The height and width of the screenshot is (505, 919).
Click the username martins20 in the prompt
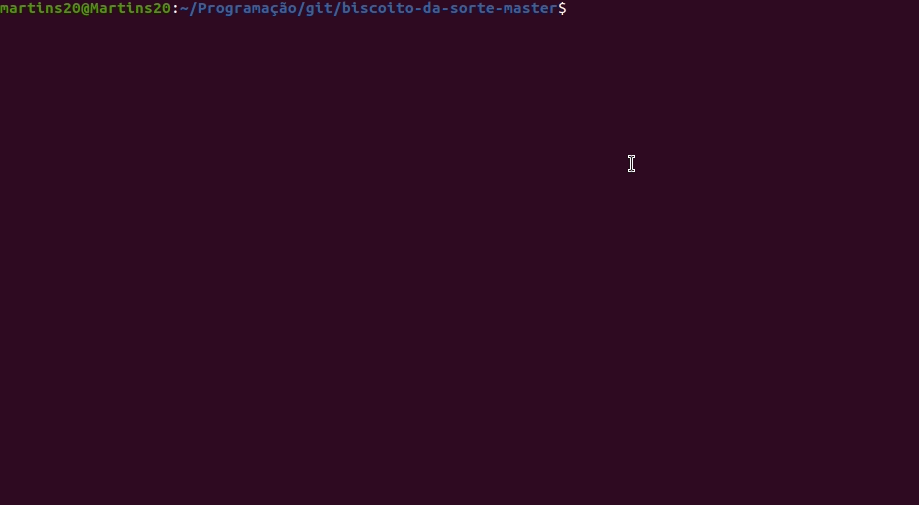pos(40,8)
